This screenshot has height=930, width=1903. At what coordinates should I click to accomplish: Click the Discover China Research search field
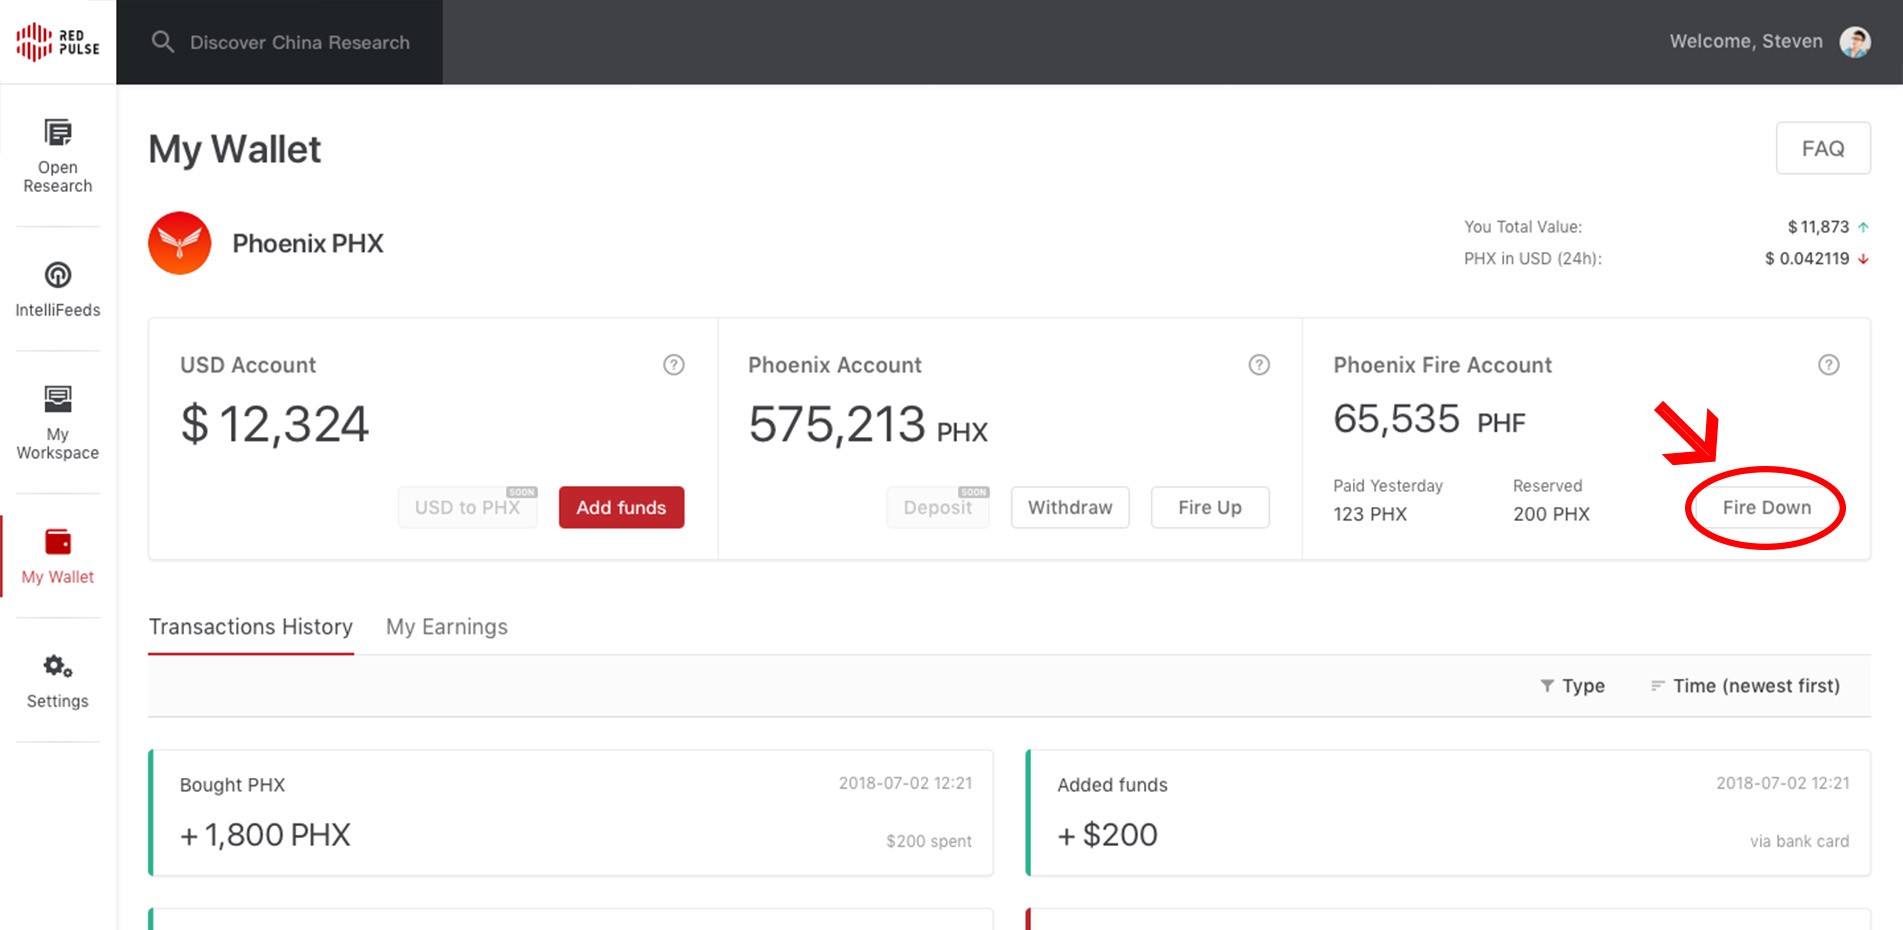click(280, 42)
